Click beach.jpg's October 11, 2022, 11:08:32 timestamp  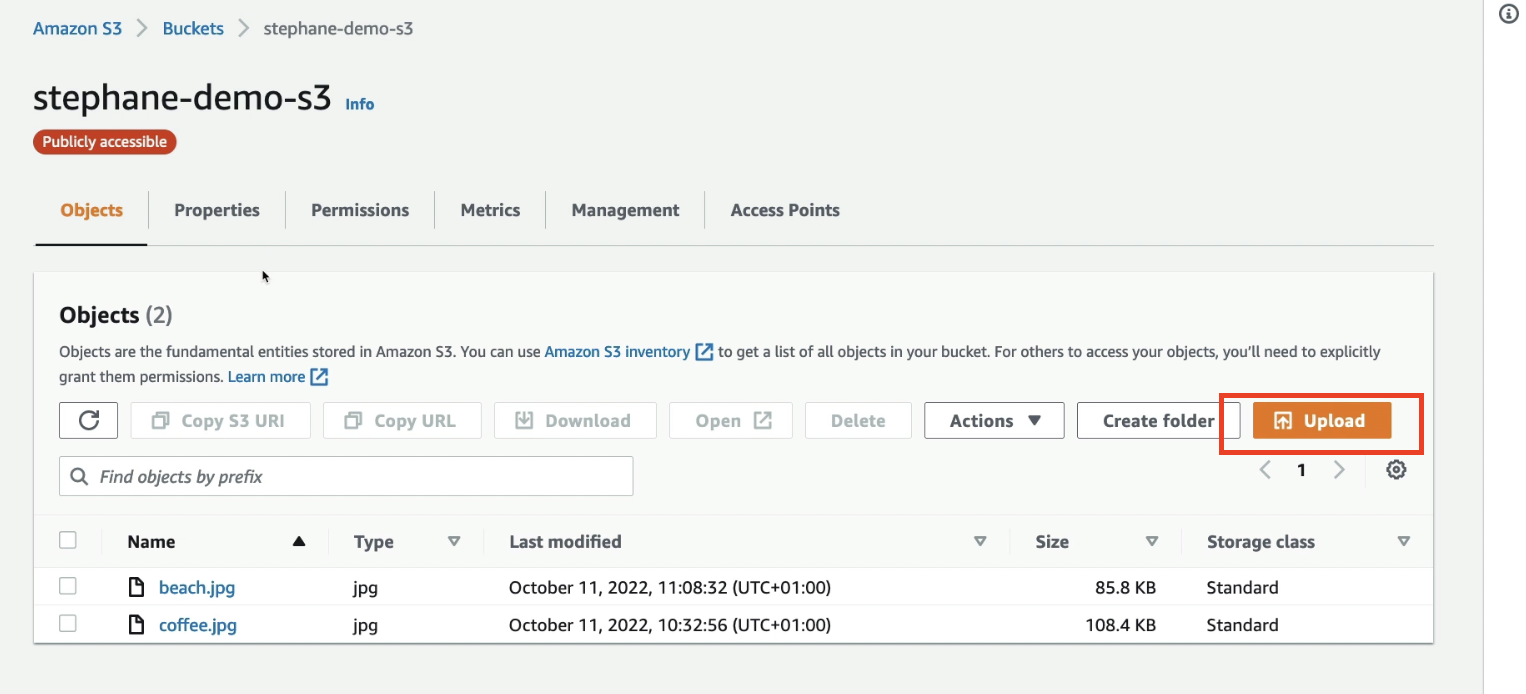tap(670, 587)
